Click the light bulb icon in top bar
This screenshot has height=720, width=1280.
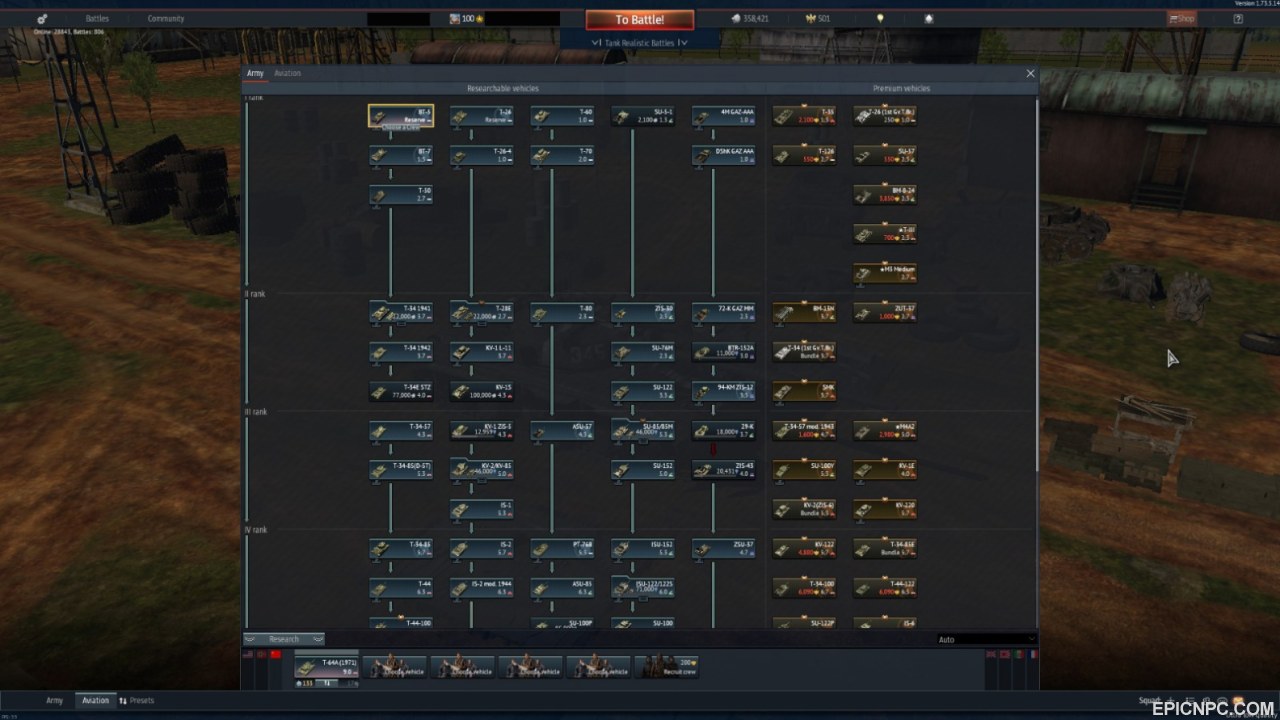pyautogui.click(x=880, y=18)
